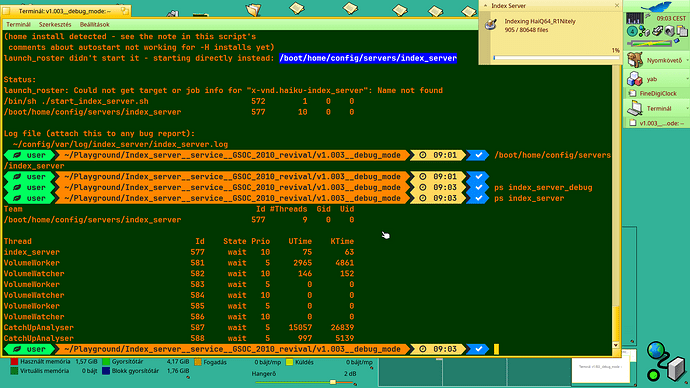Image resolution: width=690 pixels, height=388 pixels.
Task: Open the Szerkesztés menu
Action: [x=55, y=25]
